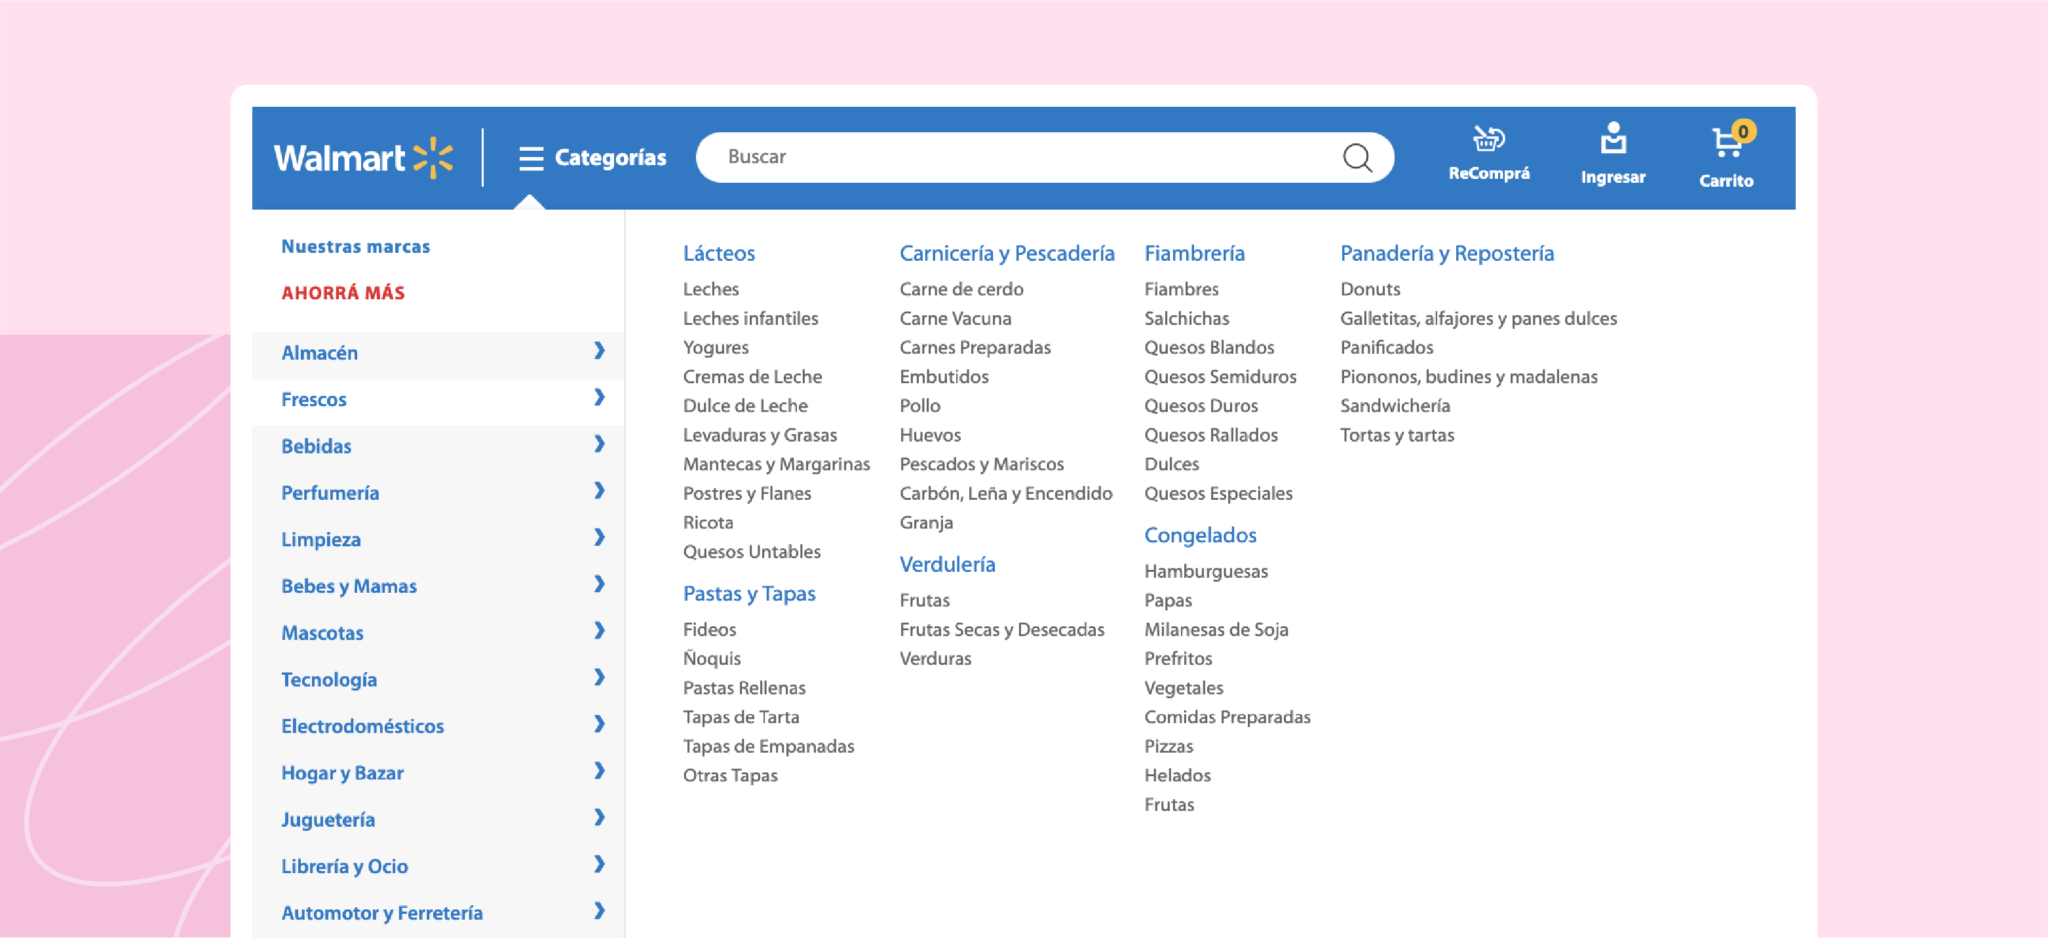Image resolution: width=2048 pixels, height=938 pixels.
Task: Select Helados under Congelados
Action: (x=1177, y=775)
